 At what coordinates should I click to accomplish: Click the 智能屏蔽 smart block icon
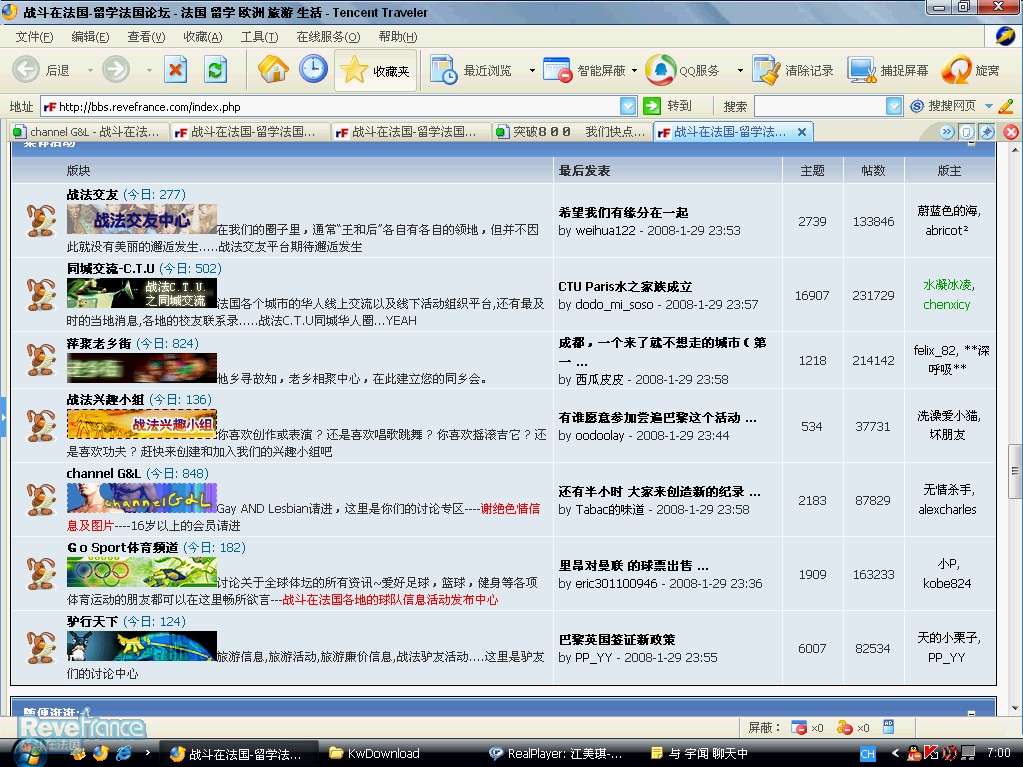(558, 70)
